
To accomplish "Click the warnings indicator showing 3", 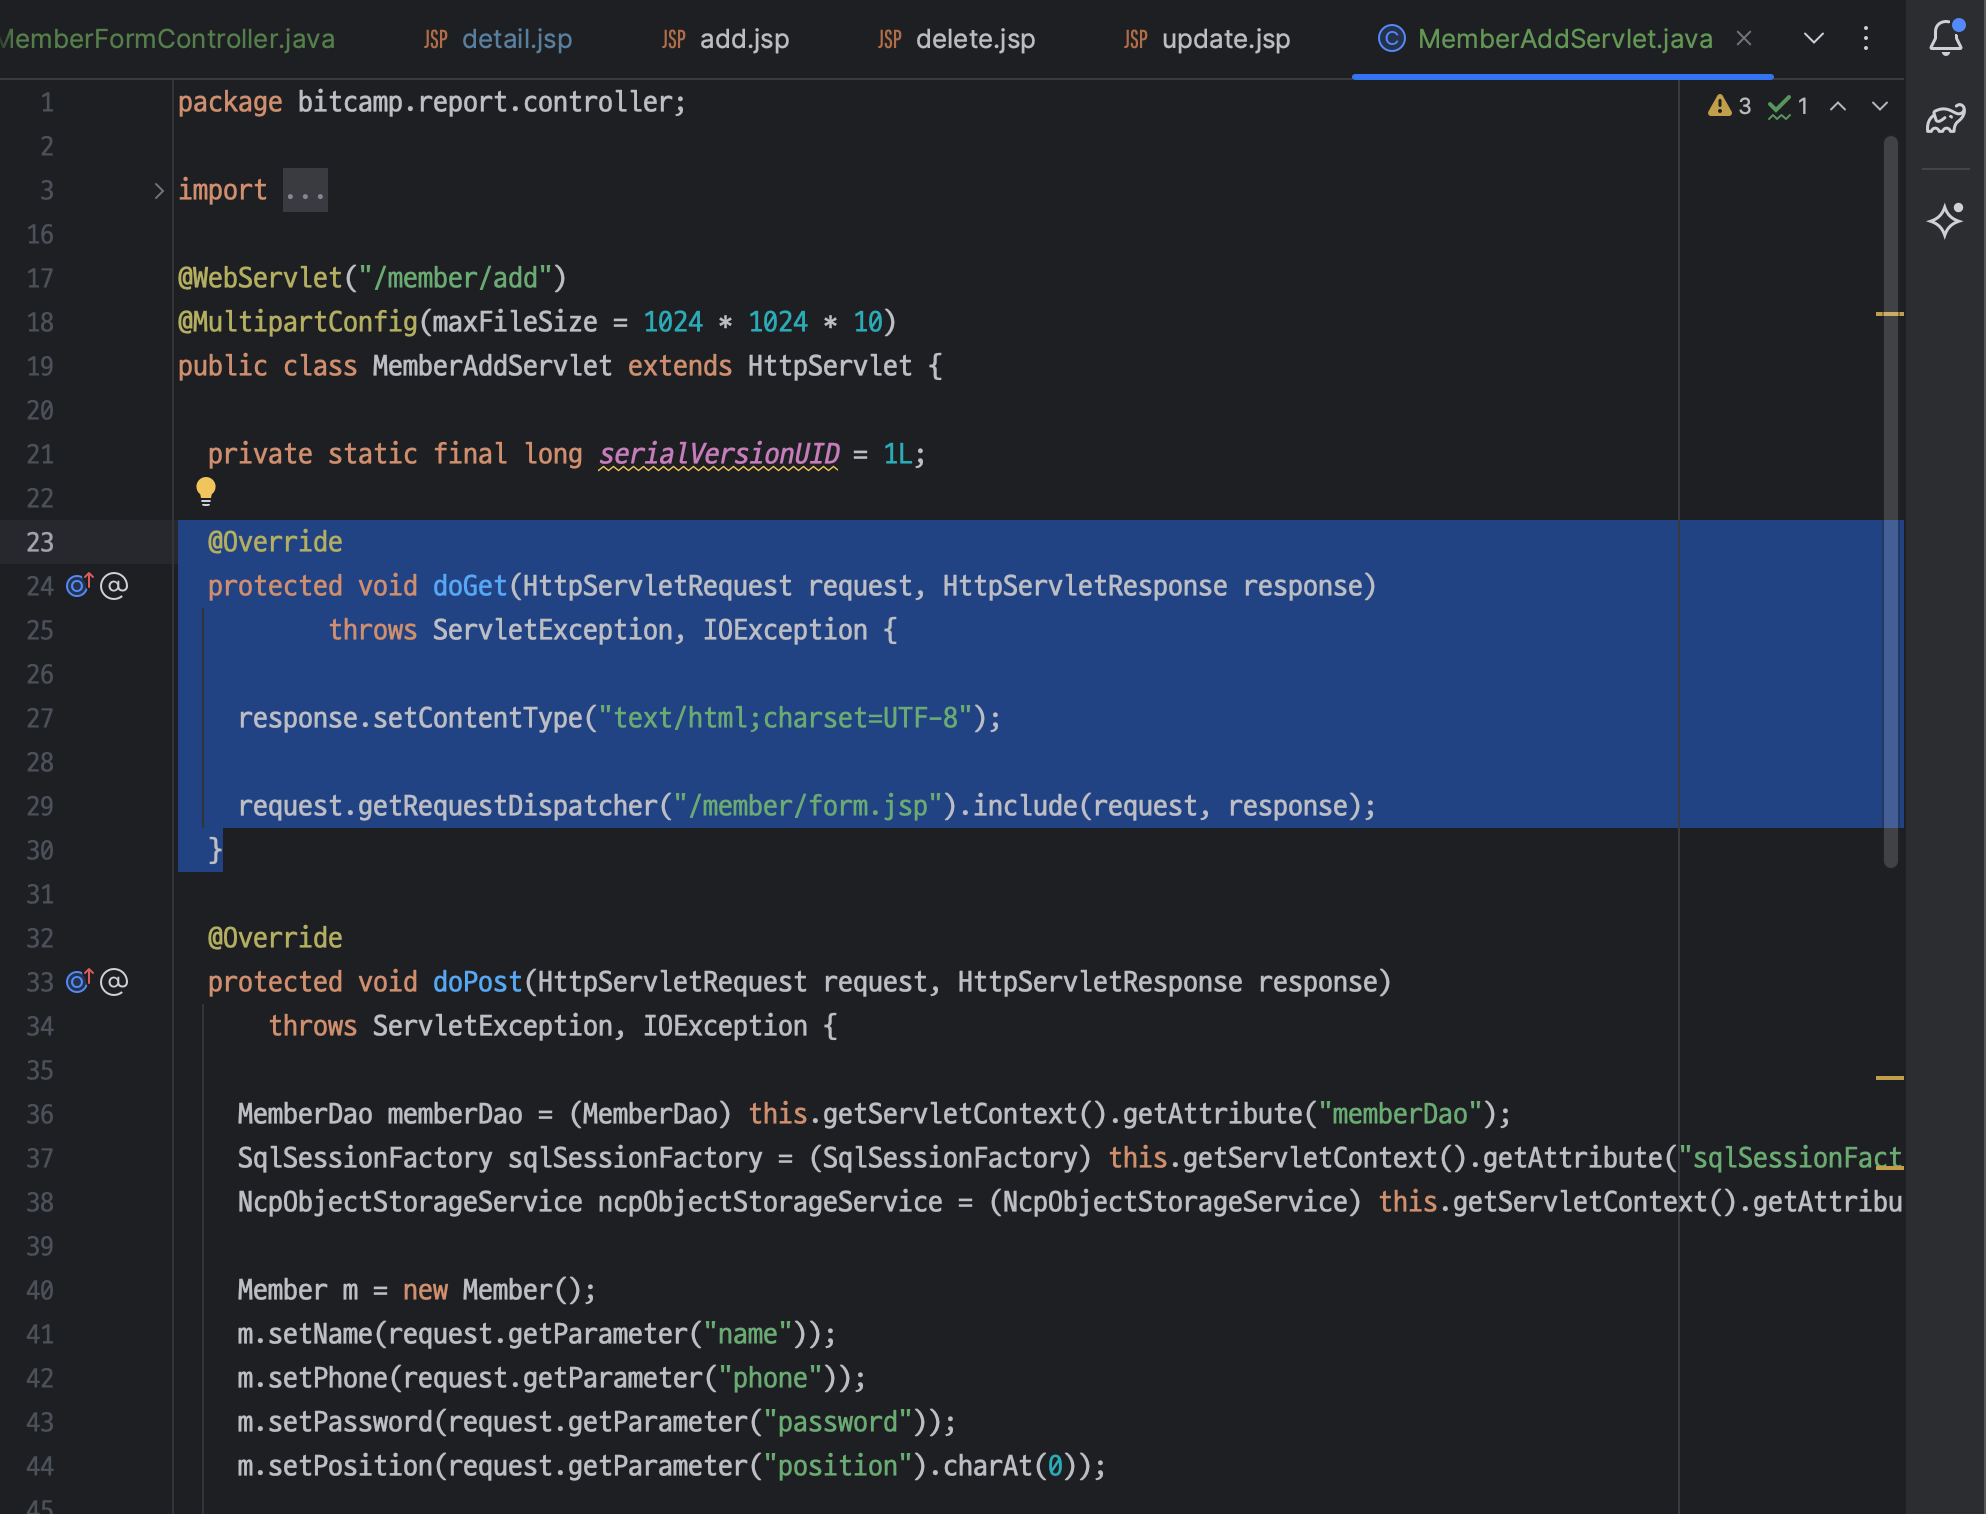I will pyautogui.click(x=1730, y=106).
